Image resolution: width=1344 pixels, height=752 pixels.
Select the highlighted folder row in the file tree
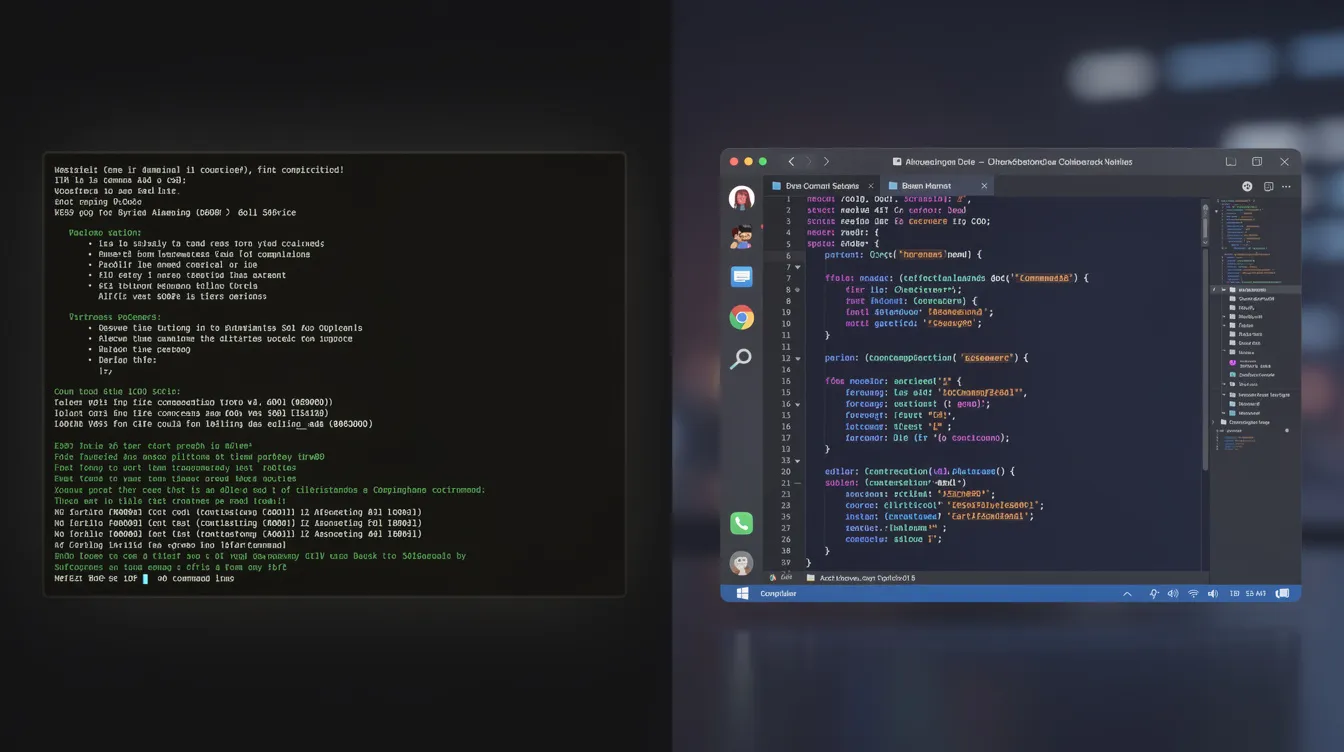pos(1256,290)
